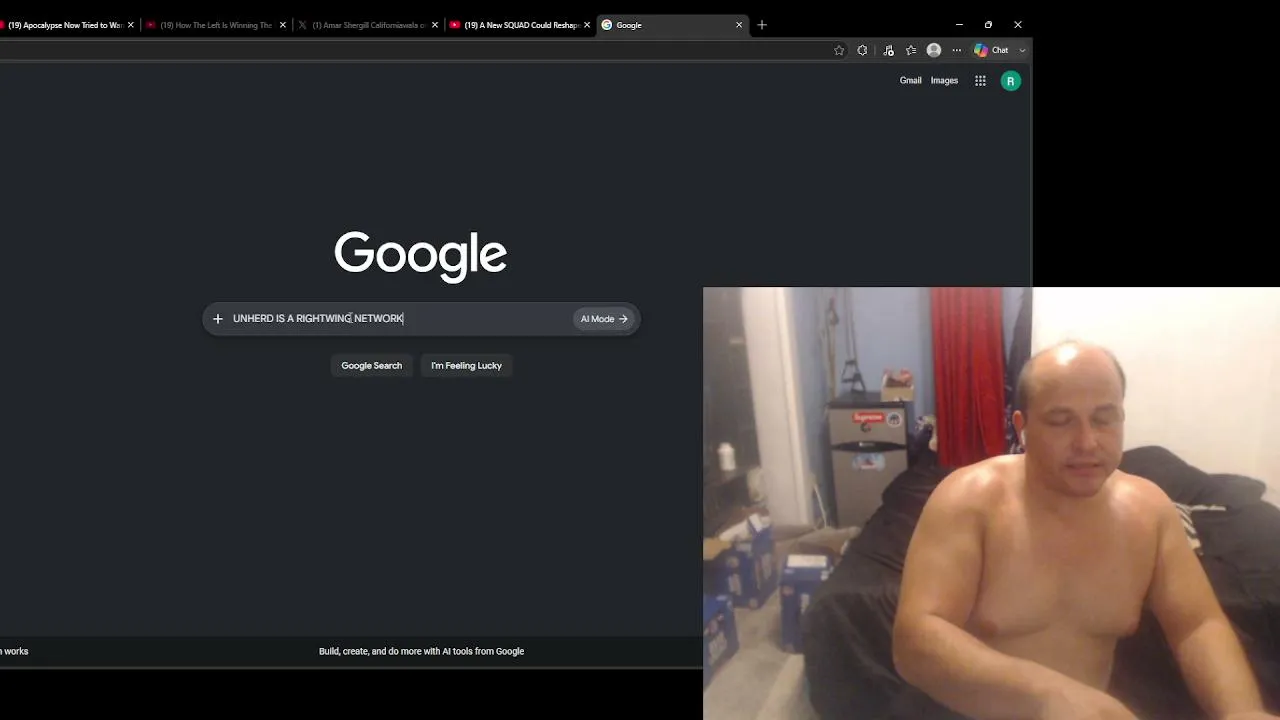The image size is (1280, 720).
Task: Close the Apocalypse Now tab
Action: tap(130, 25)
